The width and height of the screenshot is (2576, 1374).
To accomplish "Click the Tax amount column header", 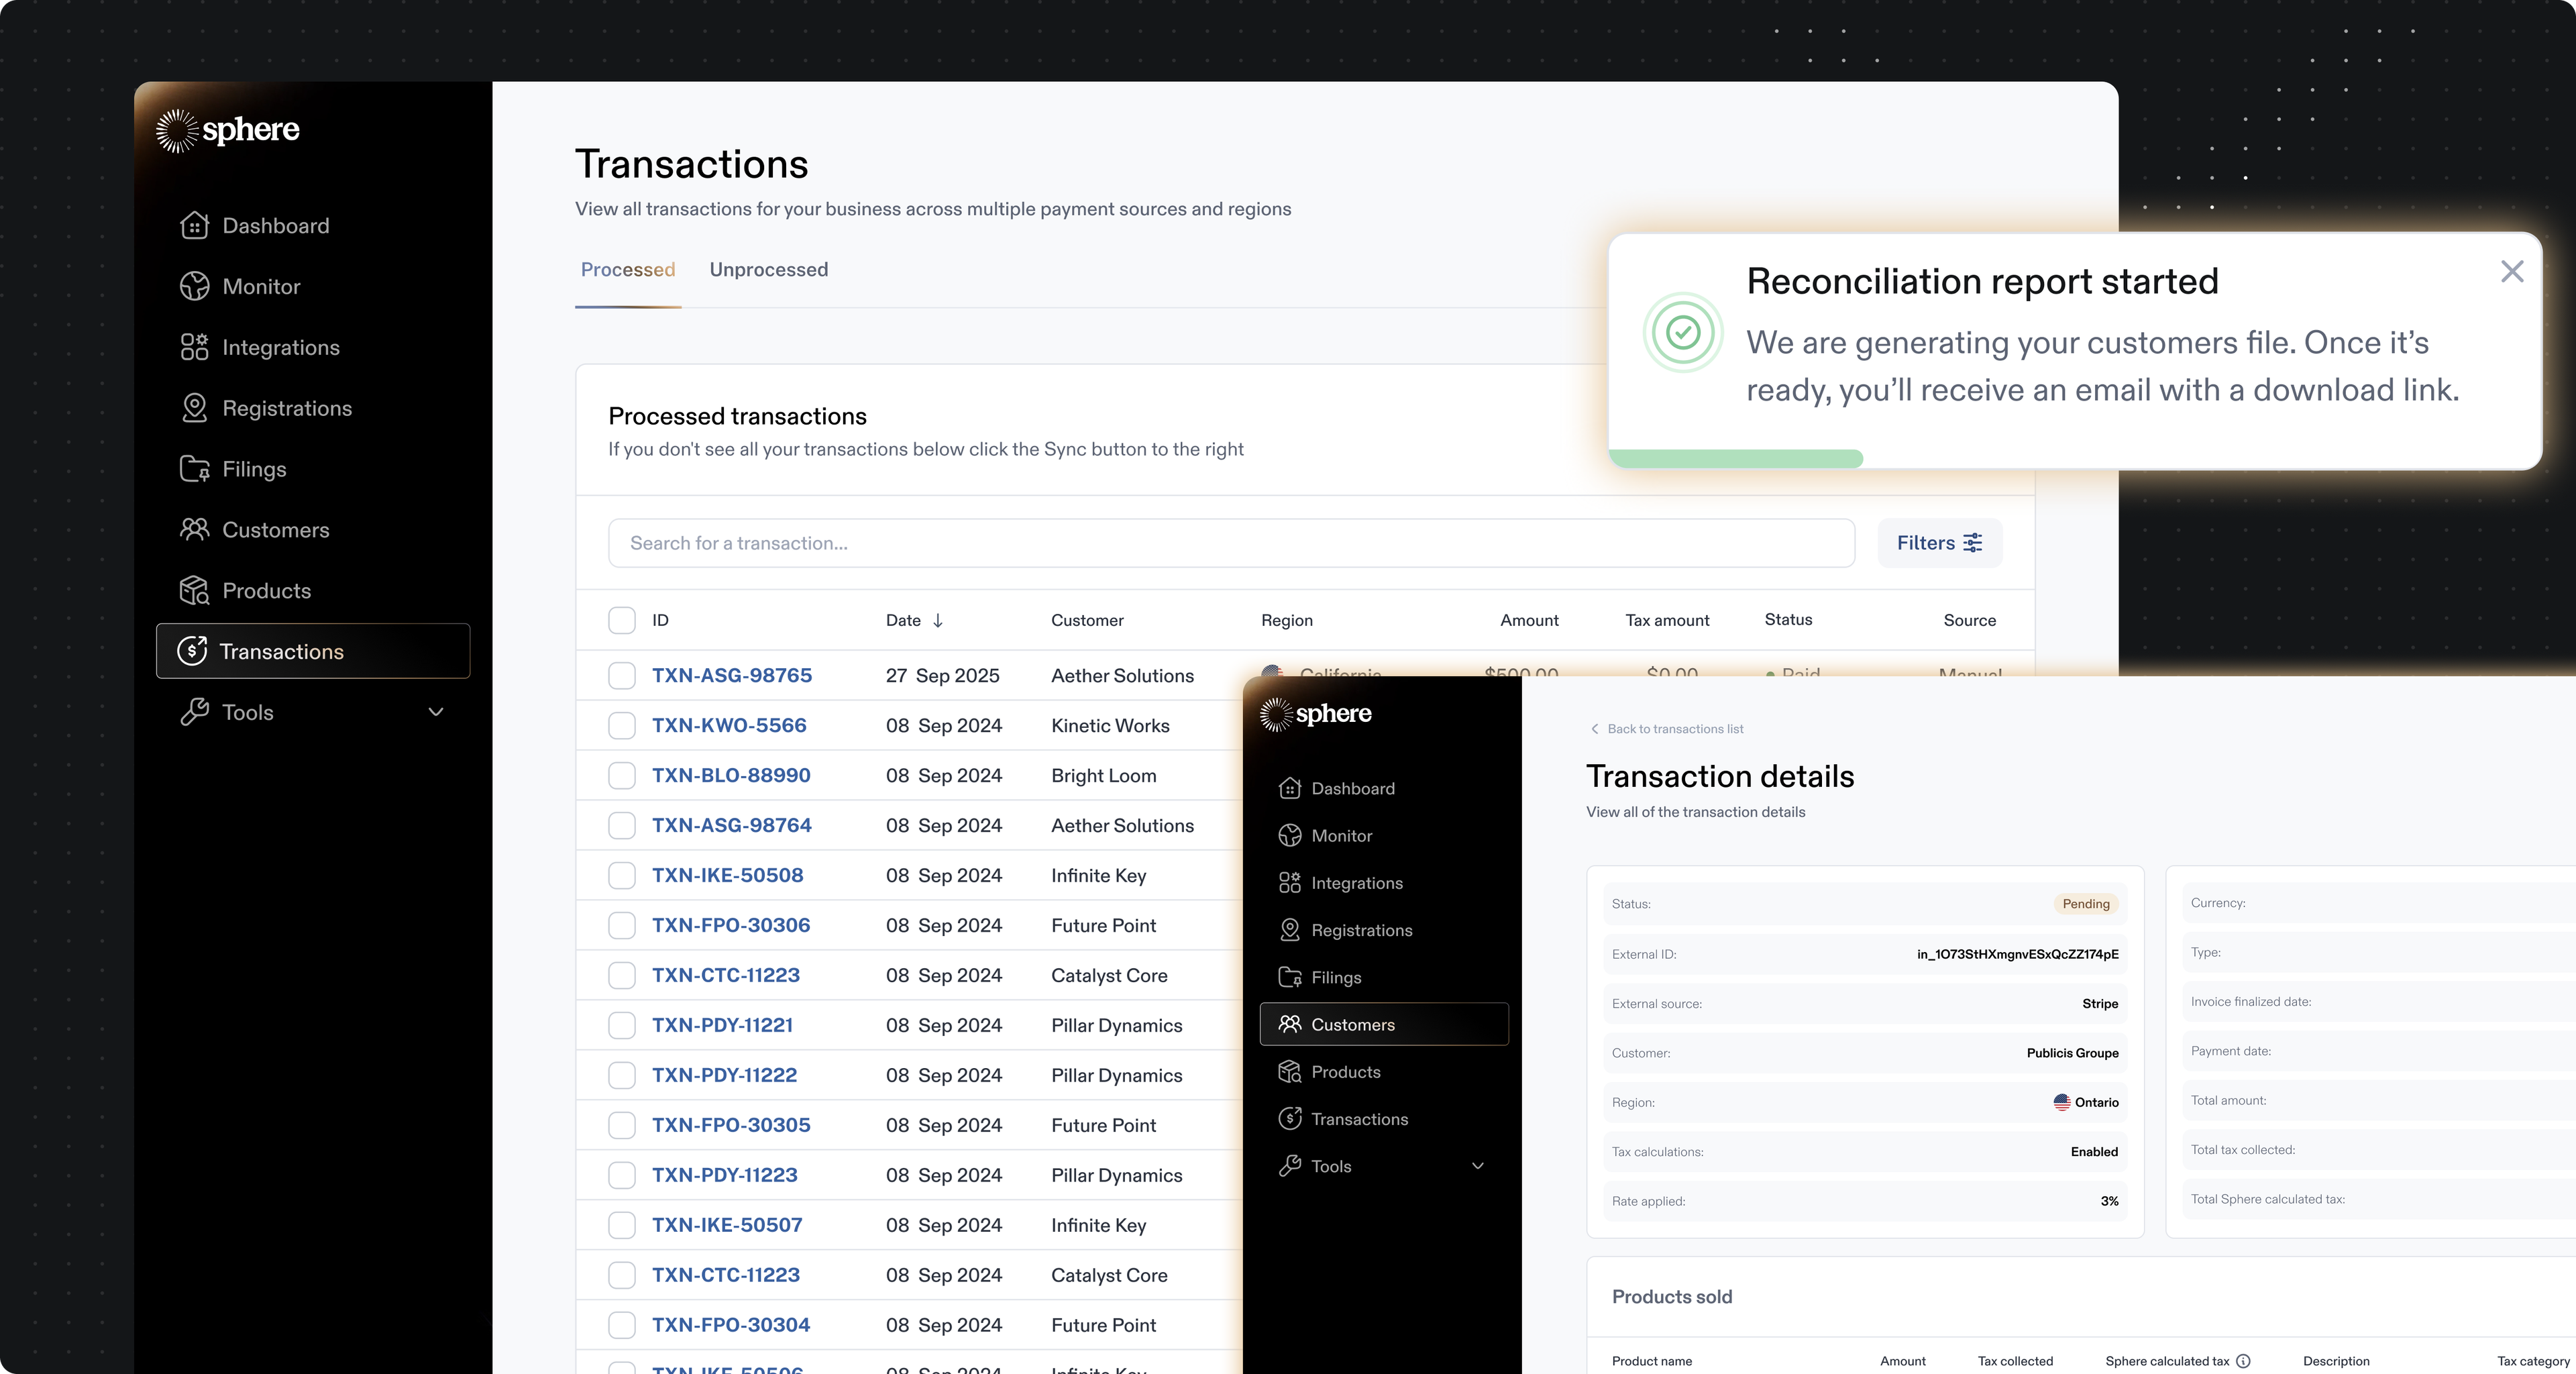I will (x=1667, y=620).
